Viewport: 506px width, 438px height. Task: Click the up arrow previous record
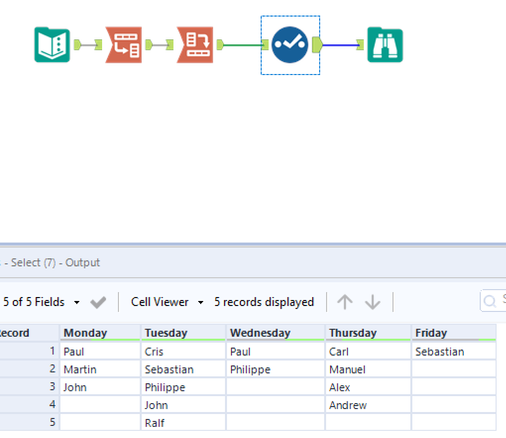345,302
